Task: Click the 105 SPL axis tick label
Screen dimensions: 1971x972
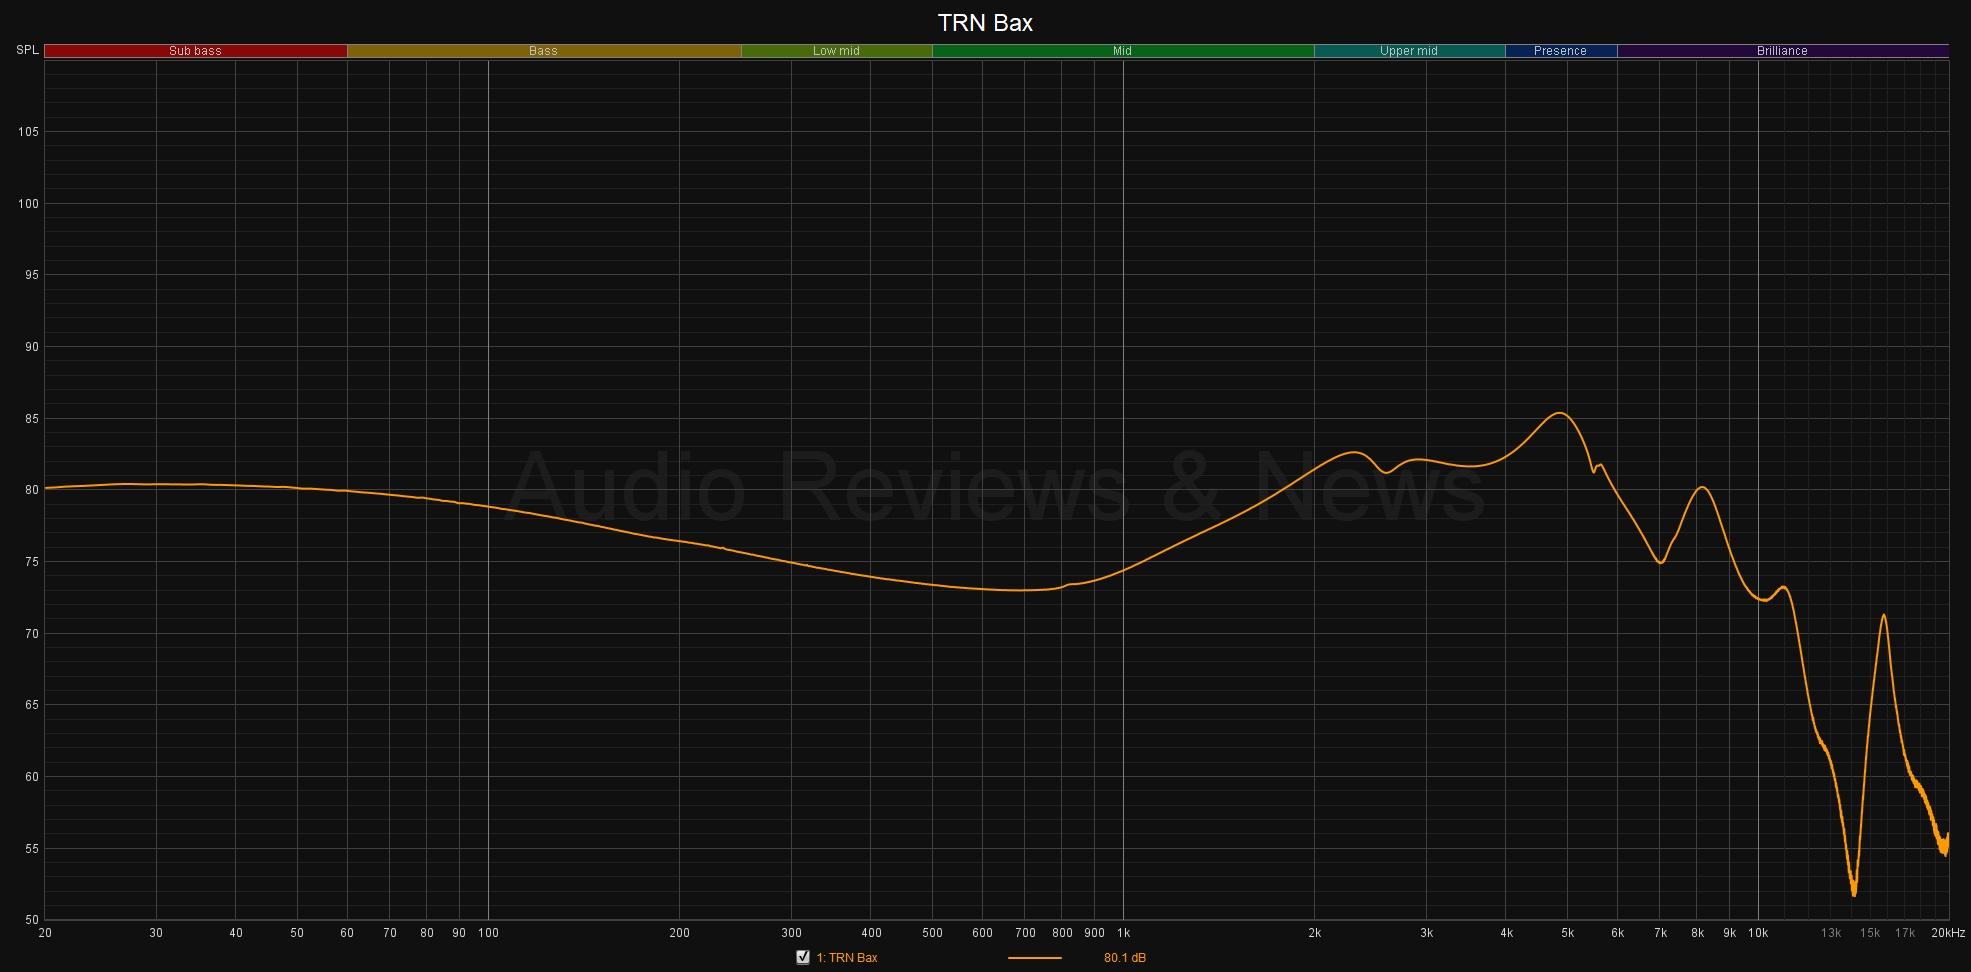Action: (27, 132)
